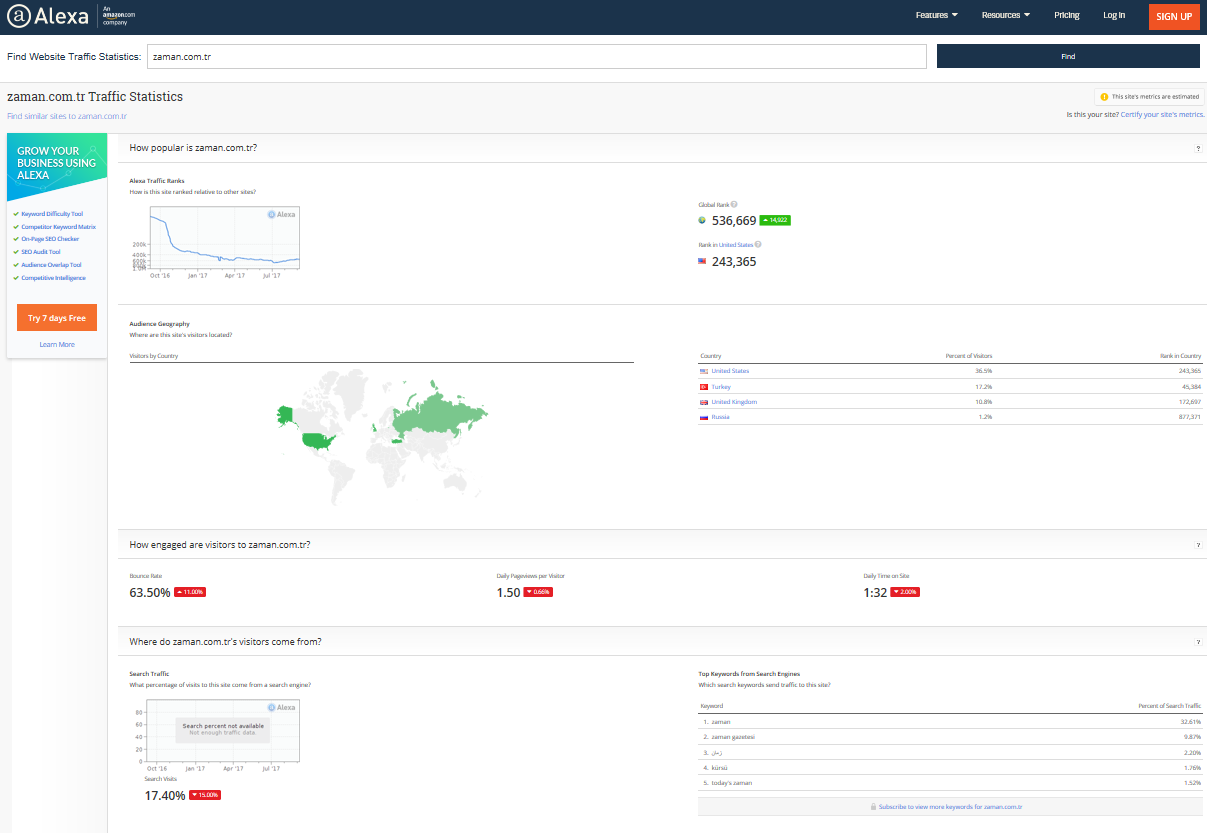The height and width of the screenshot is (833, 1207).
Task: Click the SIGN UP button
Action: click(1174, 16)
